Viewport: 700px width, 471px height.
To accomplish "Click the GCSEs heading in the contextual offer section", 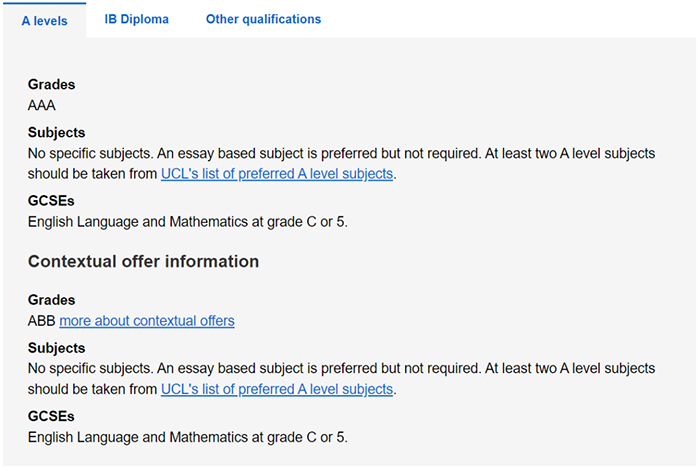I will coord(51,416).
